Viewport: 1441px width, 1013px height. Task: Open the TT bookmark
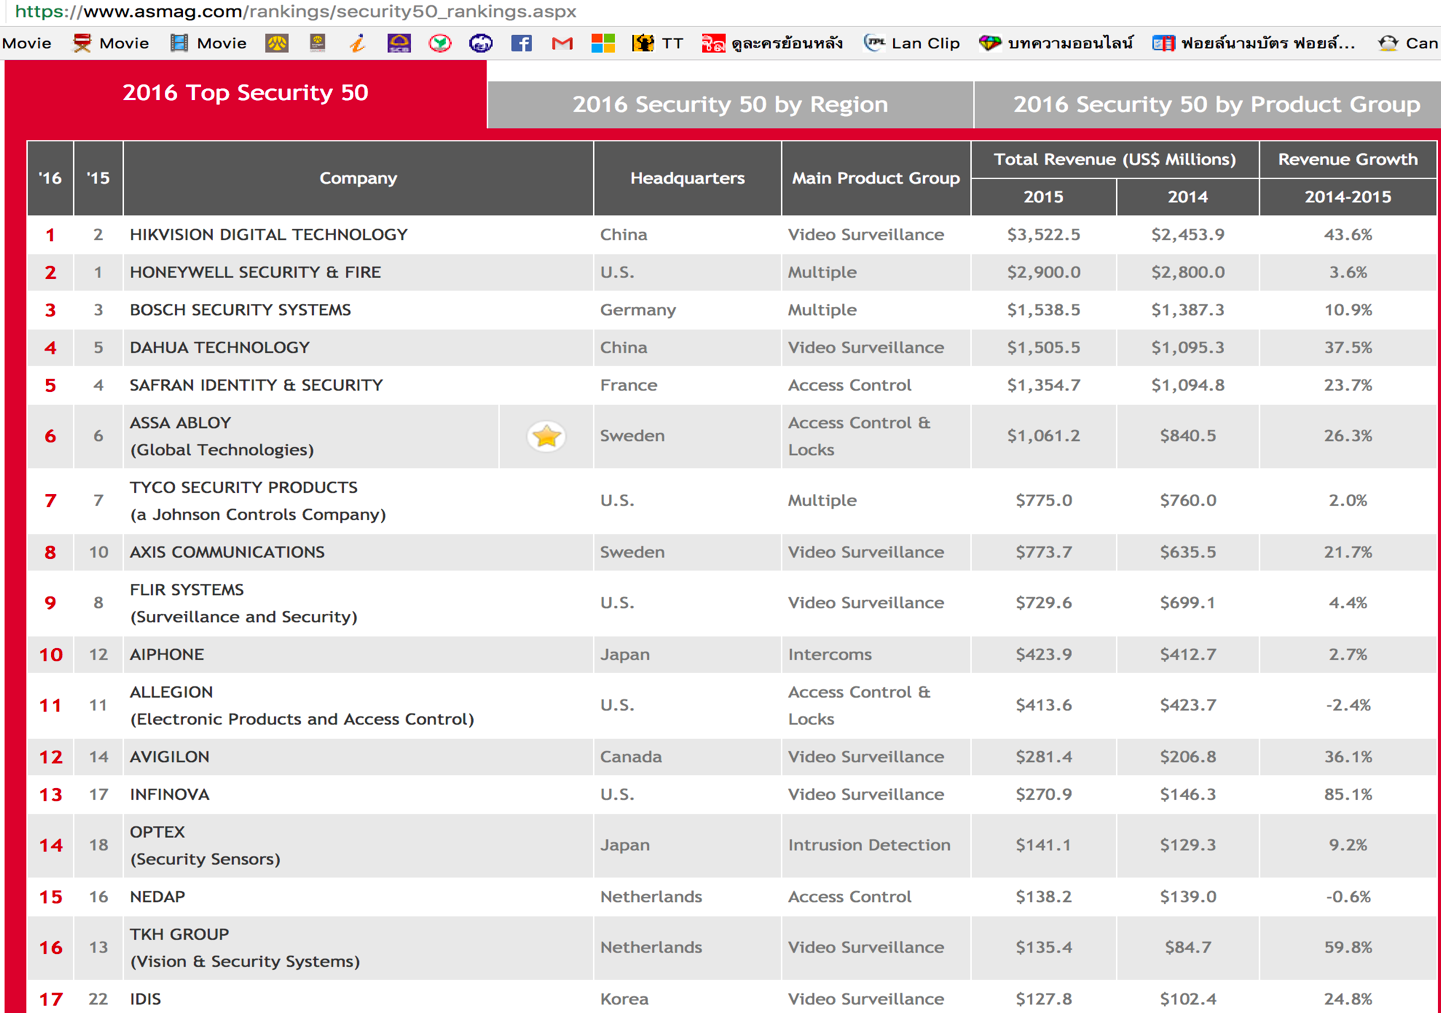pyautogui.click(x=658, y=43)
